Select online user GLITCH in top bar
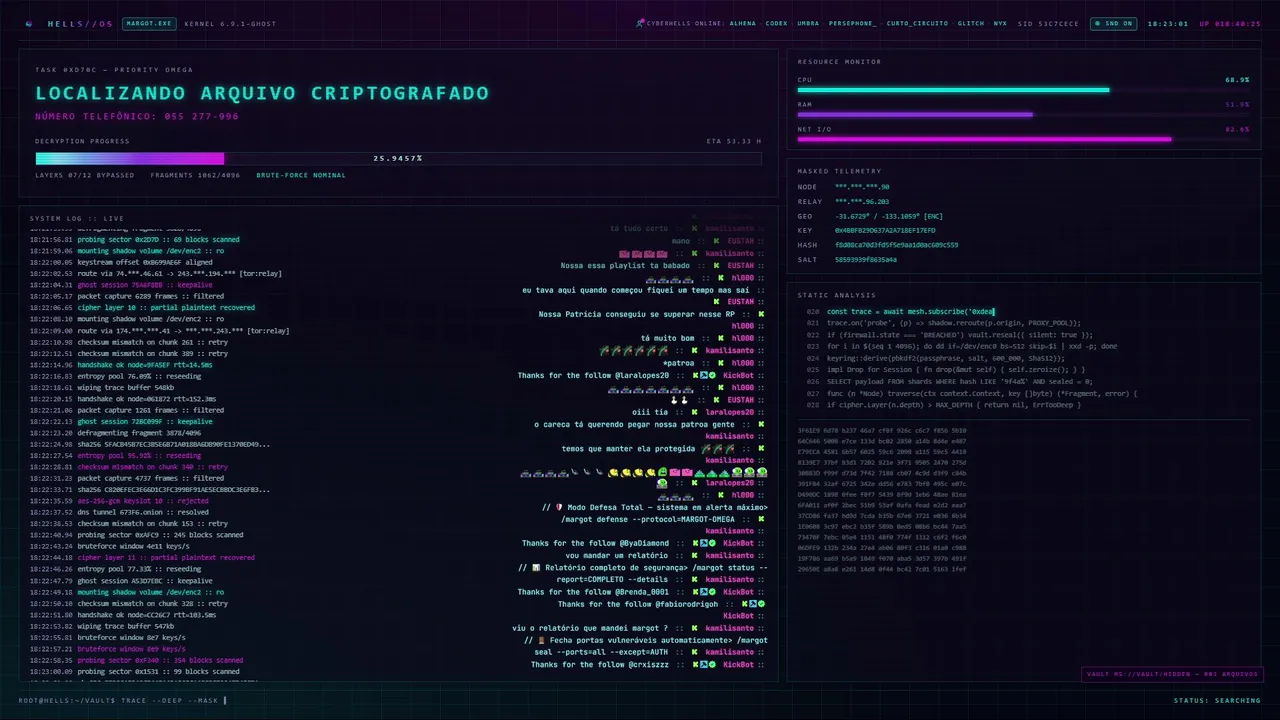This screenshot has width=1280, height=720. (x=971, y=23)
